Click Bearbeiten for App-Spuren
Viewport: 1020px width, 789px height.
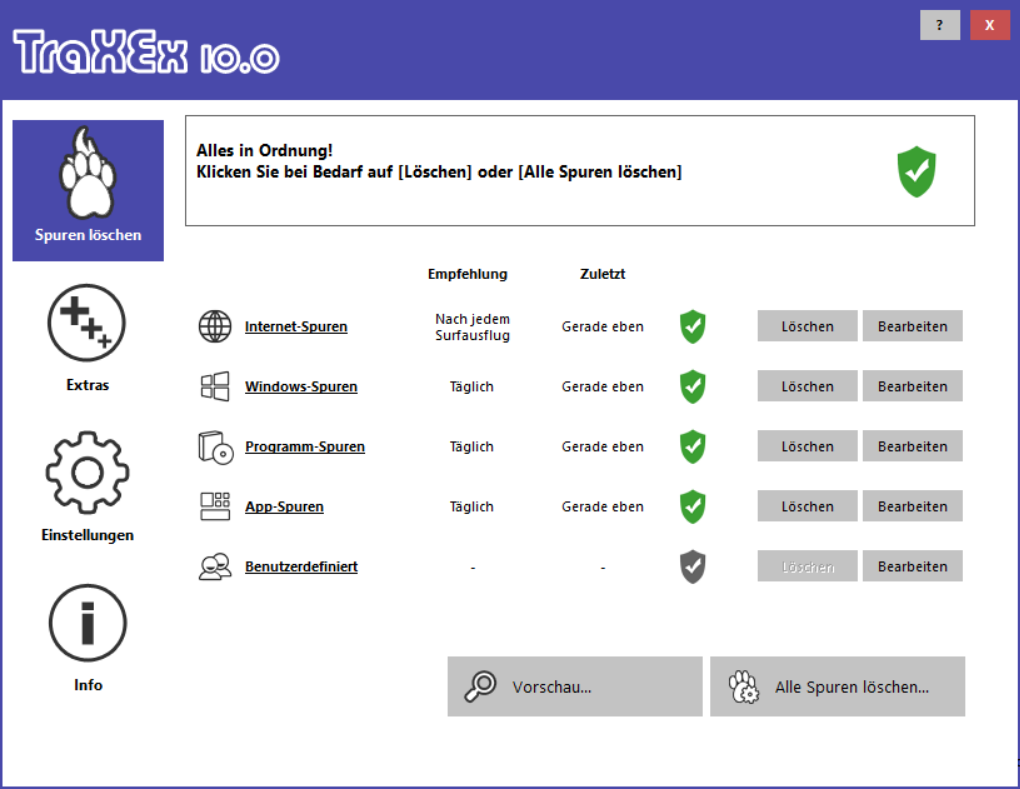click(x=913, y=506)
